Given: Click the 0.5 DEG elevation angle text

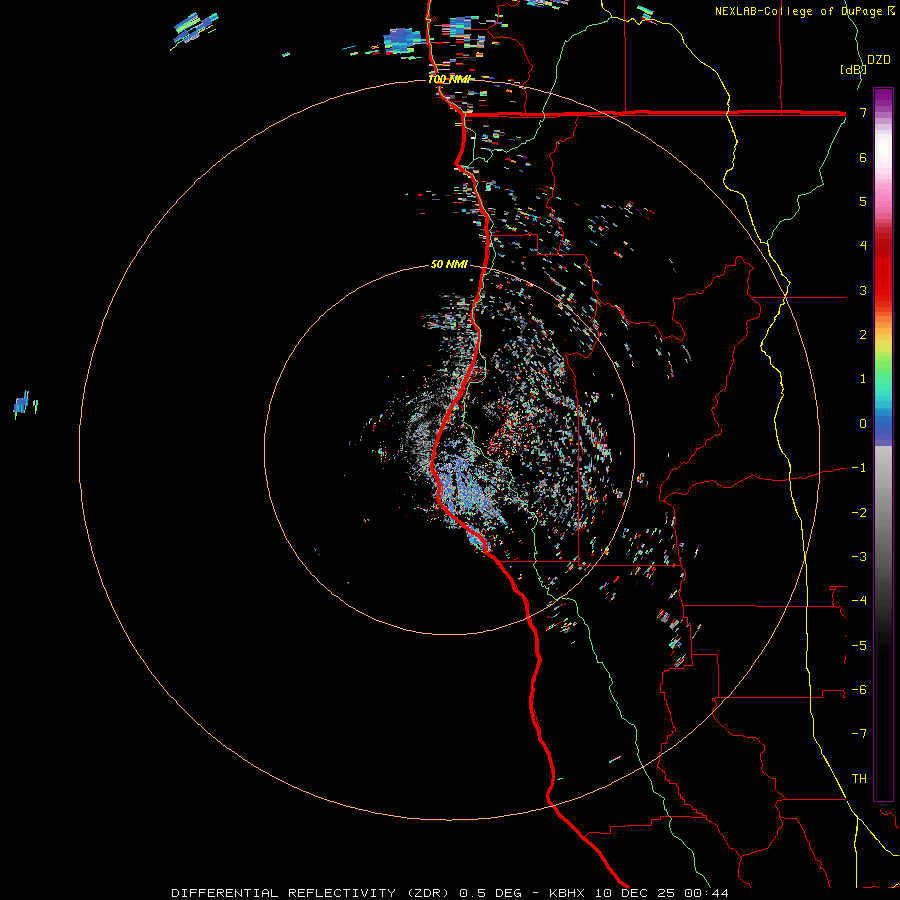Looking at the screenshot, I should 490,893.
